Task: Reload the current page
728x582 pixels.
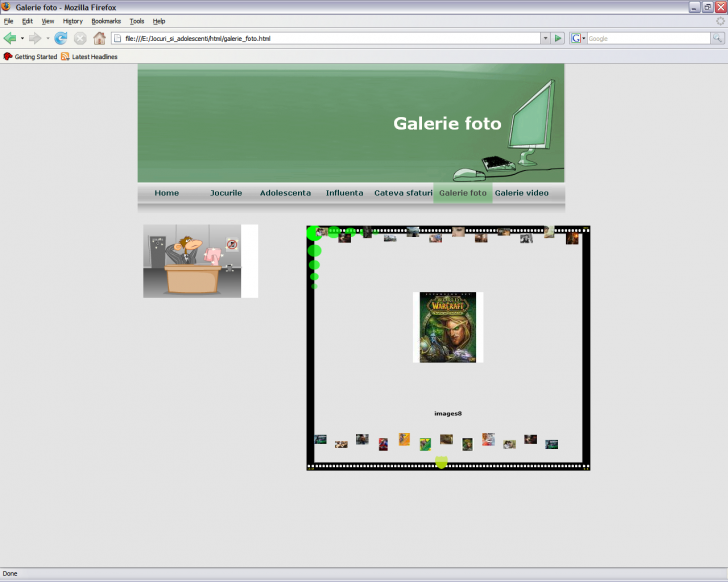Action: (60, 39)
